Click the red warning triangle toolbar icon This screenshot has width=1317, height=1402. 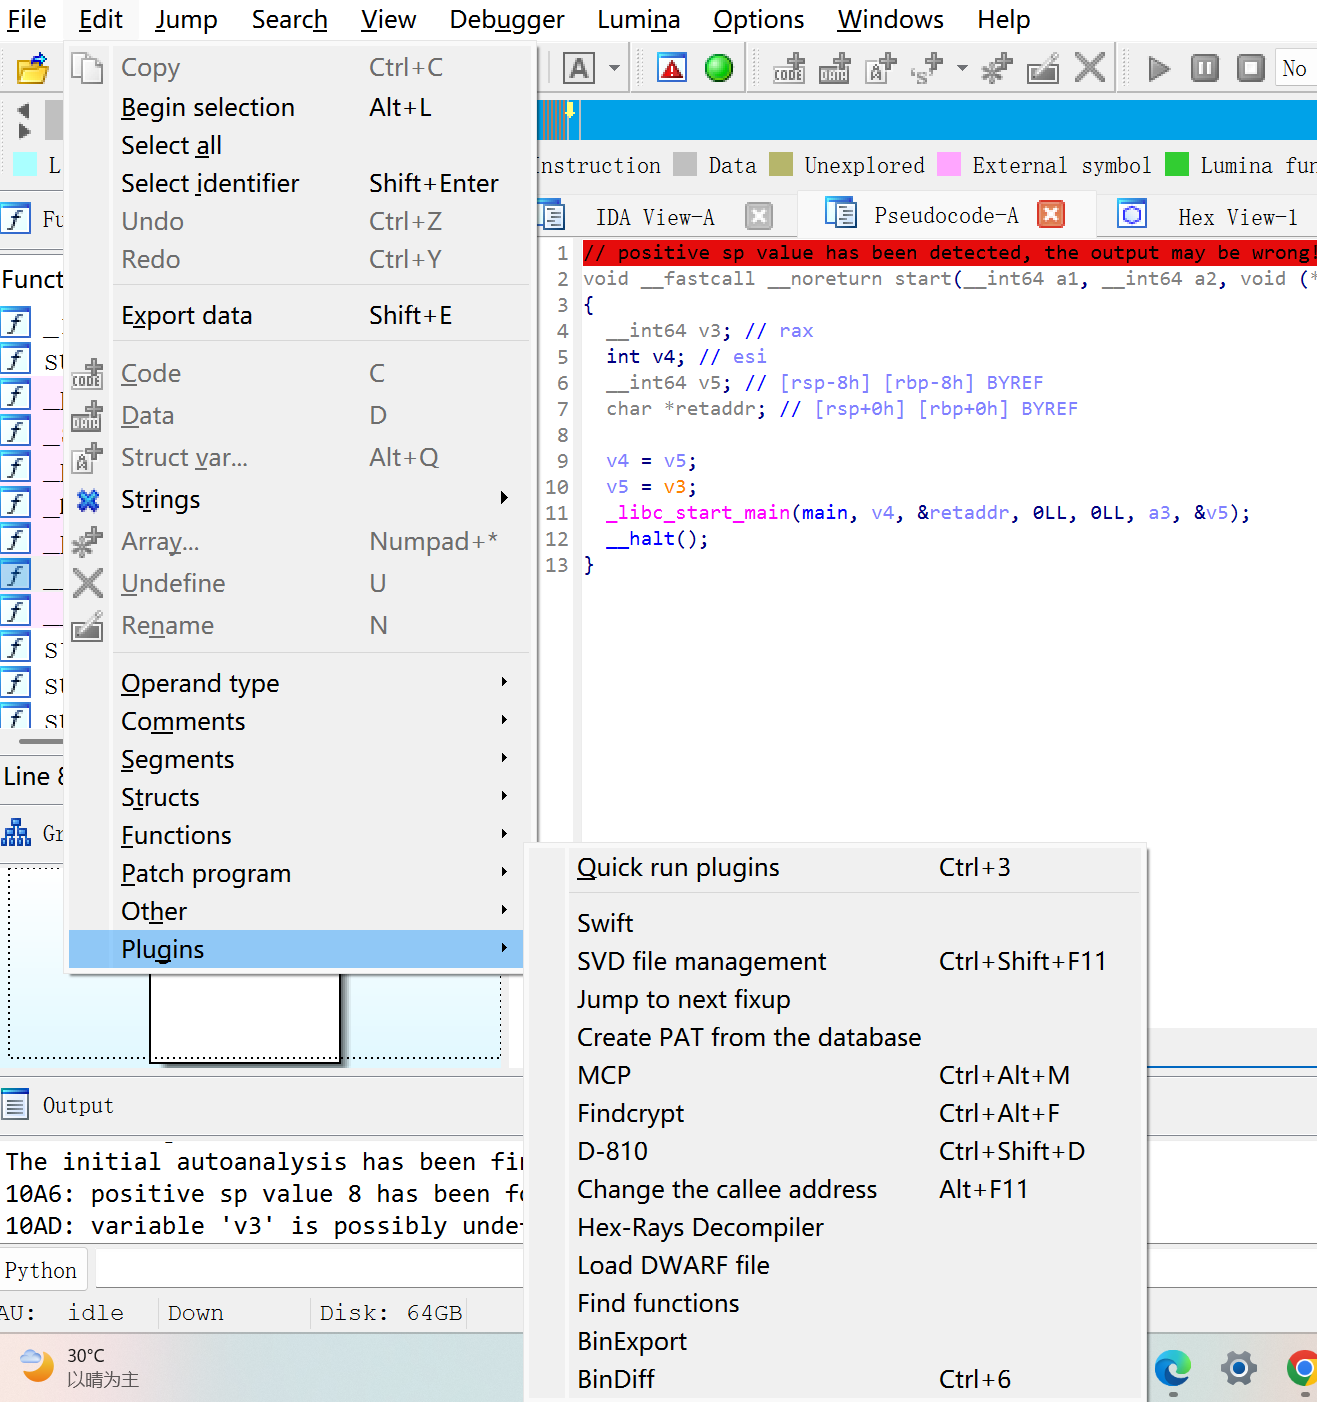(672, 68)
